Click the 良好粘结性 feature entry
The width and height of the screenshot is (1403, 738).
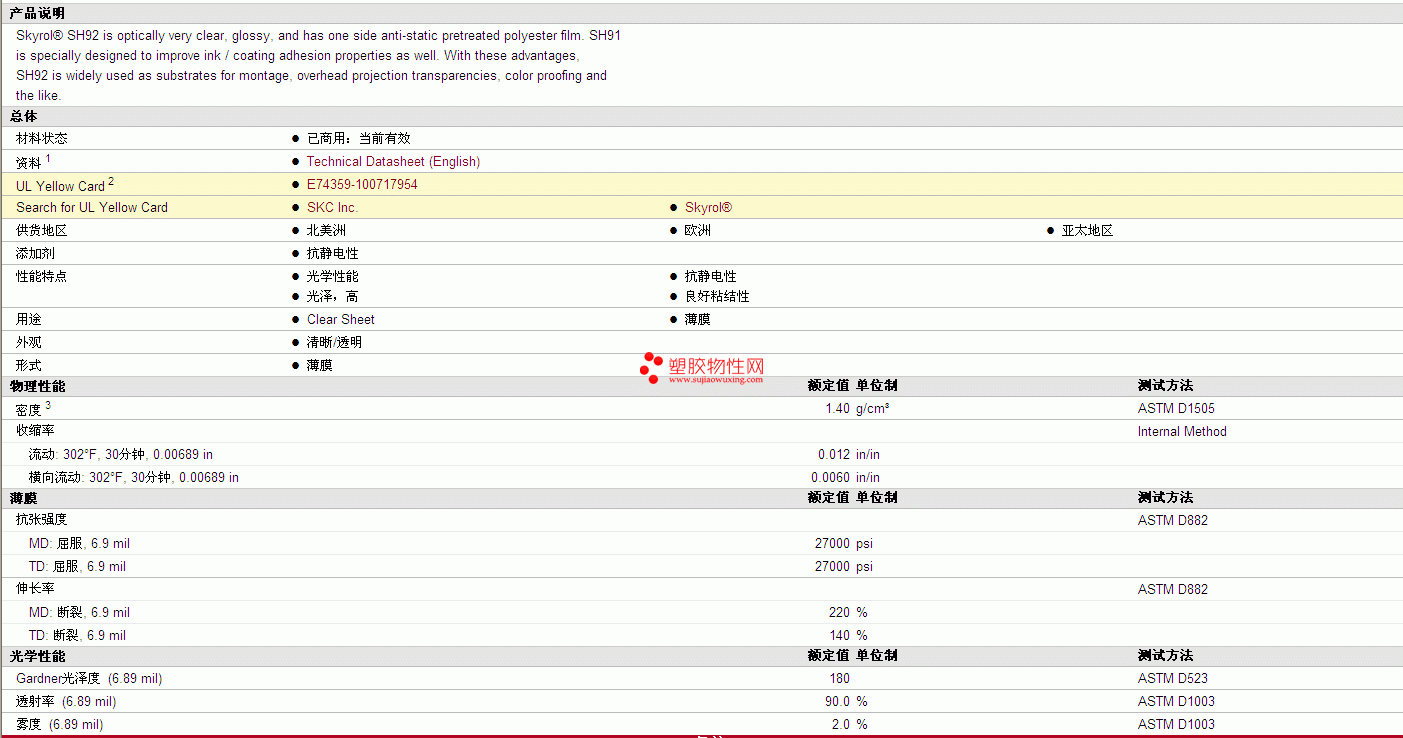tap(717, 296)
